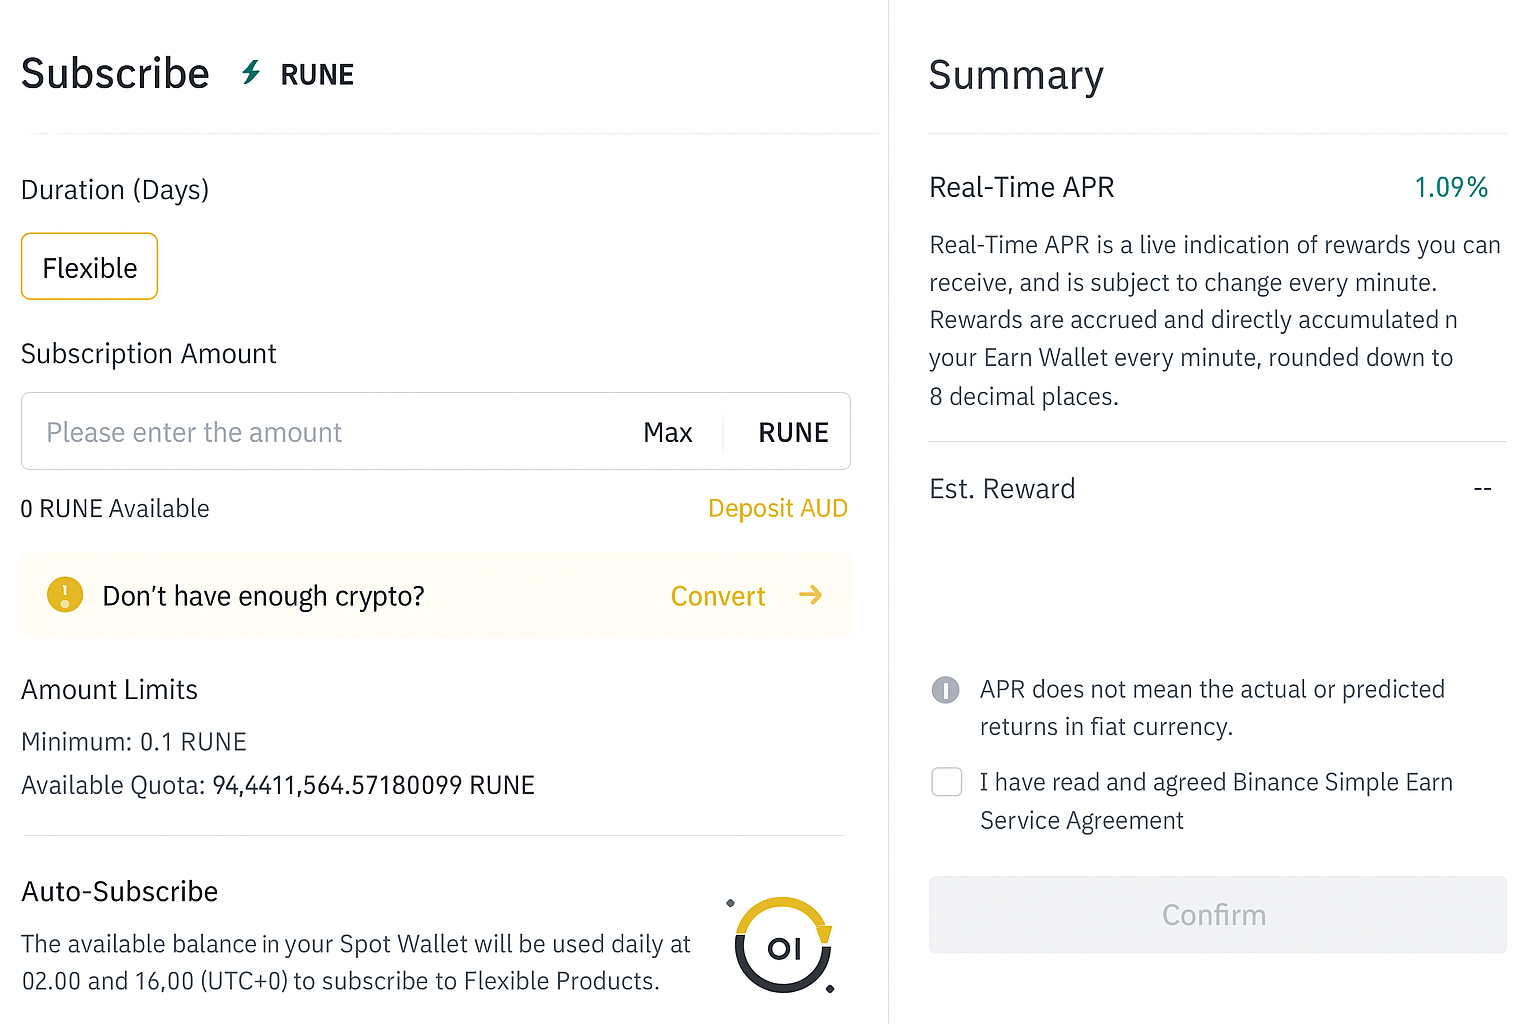Click the Auto-Subscribe circular arrow icon
Screen dimensions: 1536x1024
click(x=783, y=946)
